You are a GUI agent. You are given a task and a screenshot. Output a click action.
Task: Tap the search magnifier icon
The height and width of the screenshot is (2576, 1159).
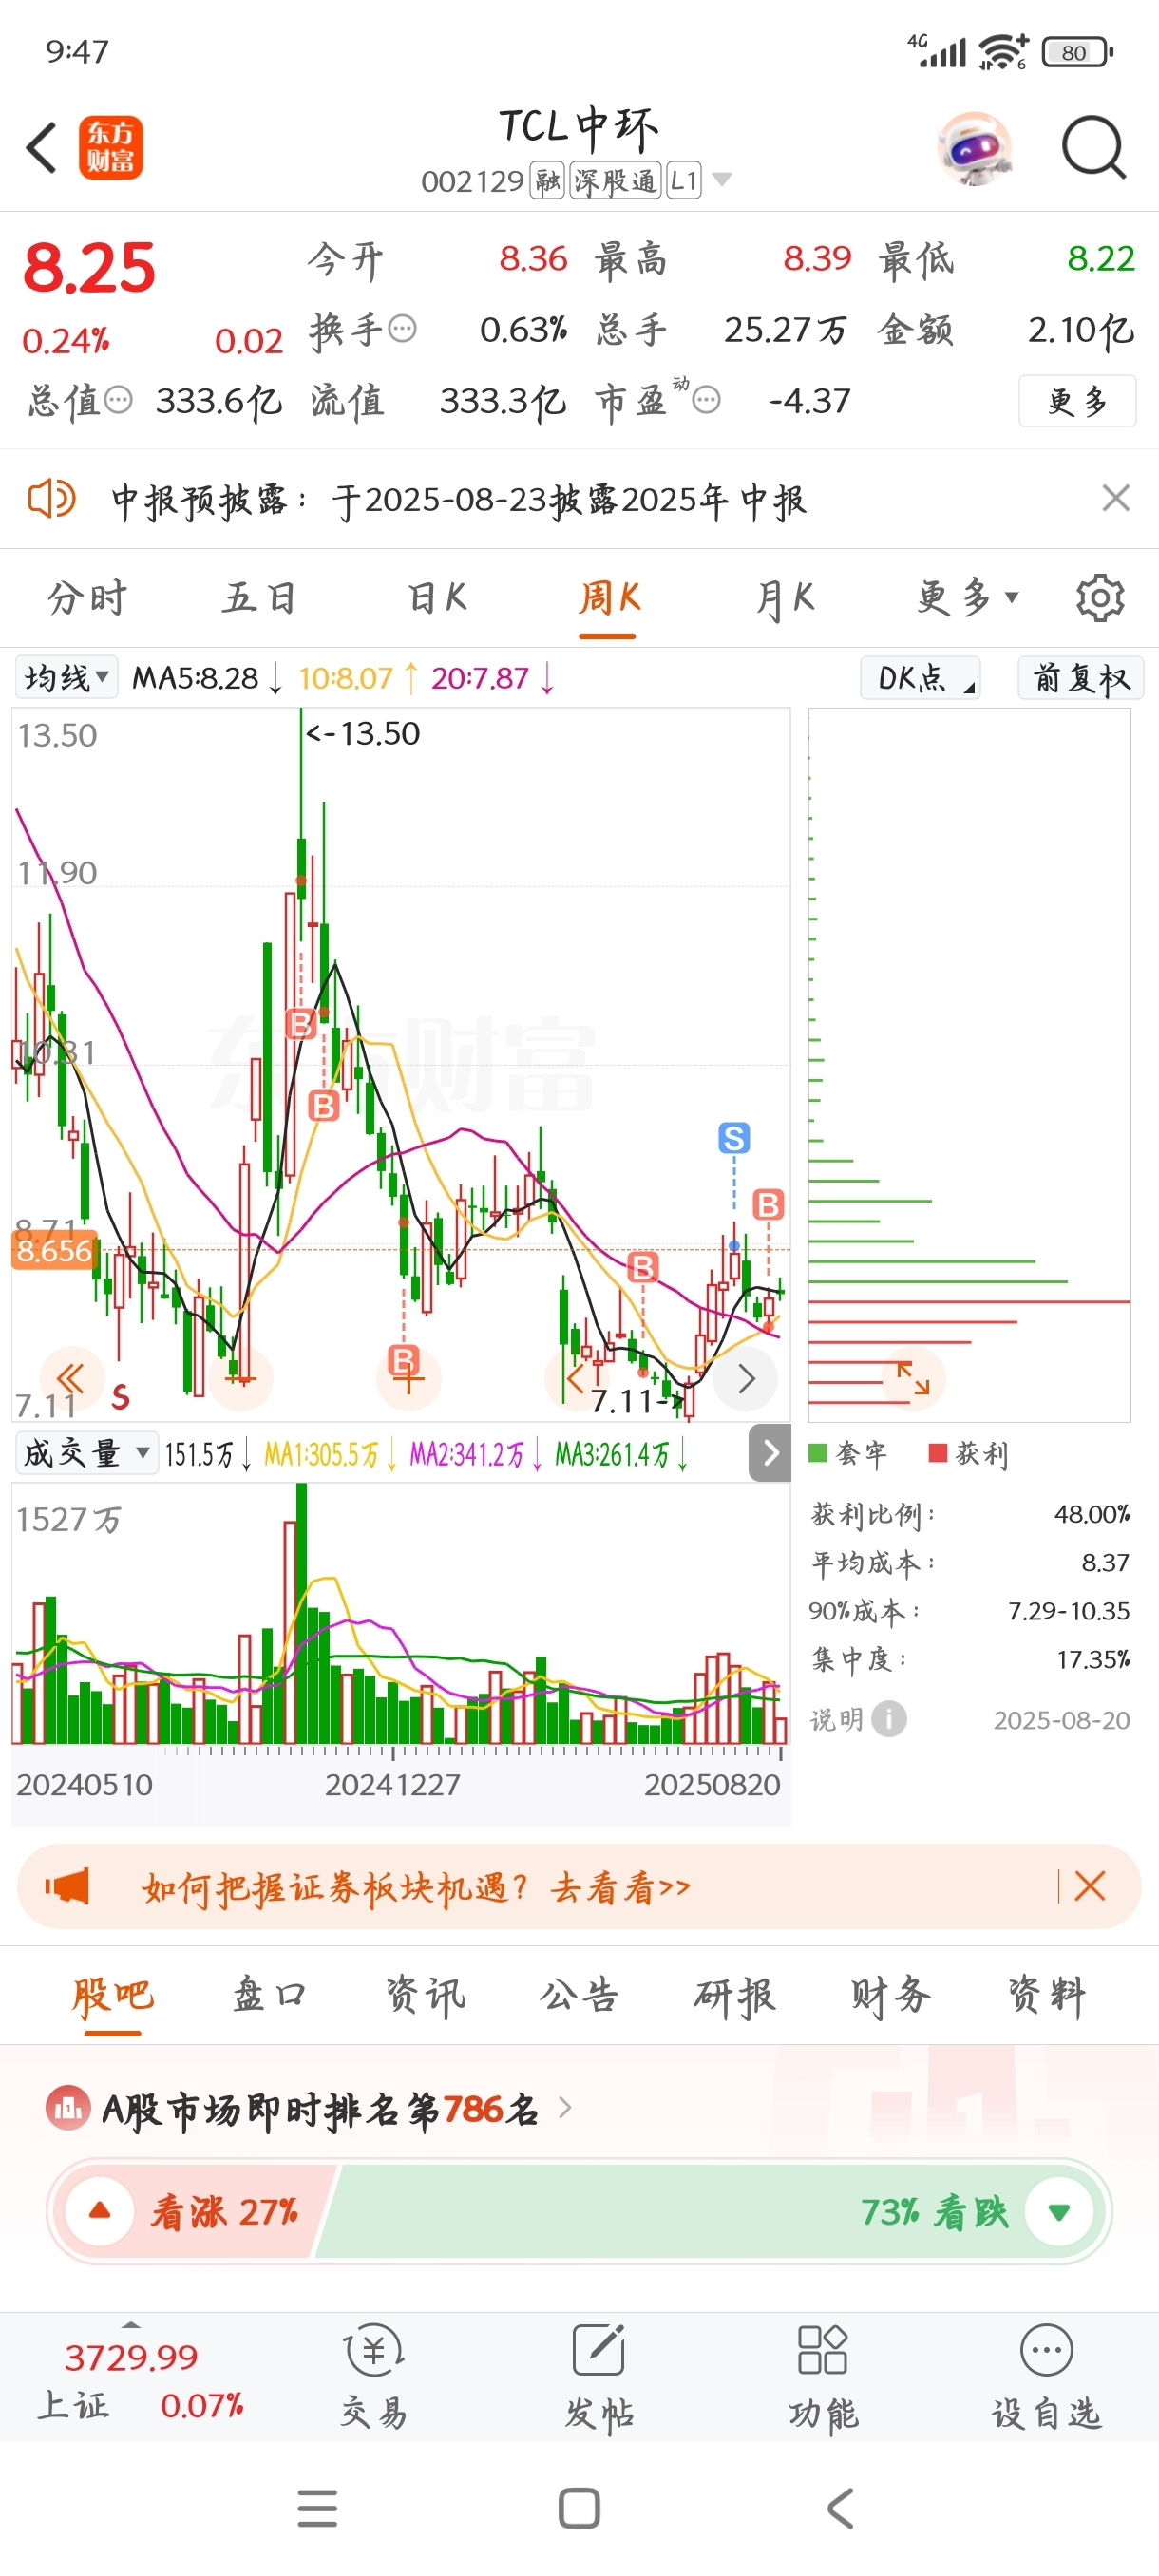coord(1093,148)
